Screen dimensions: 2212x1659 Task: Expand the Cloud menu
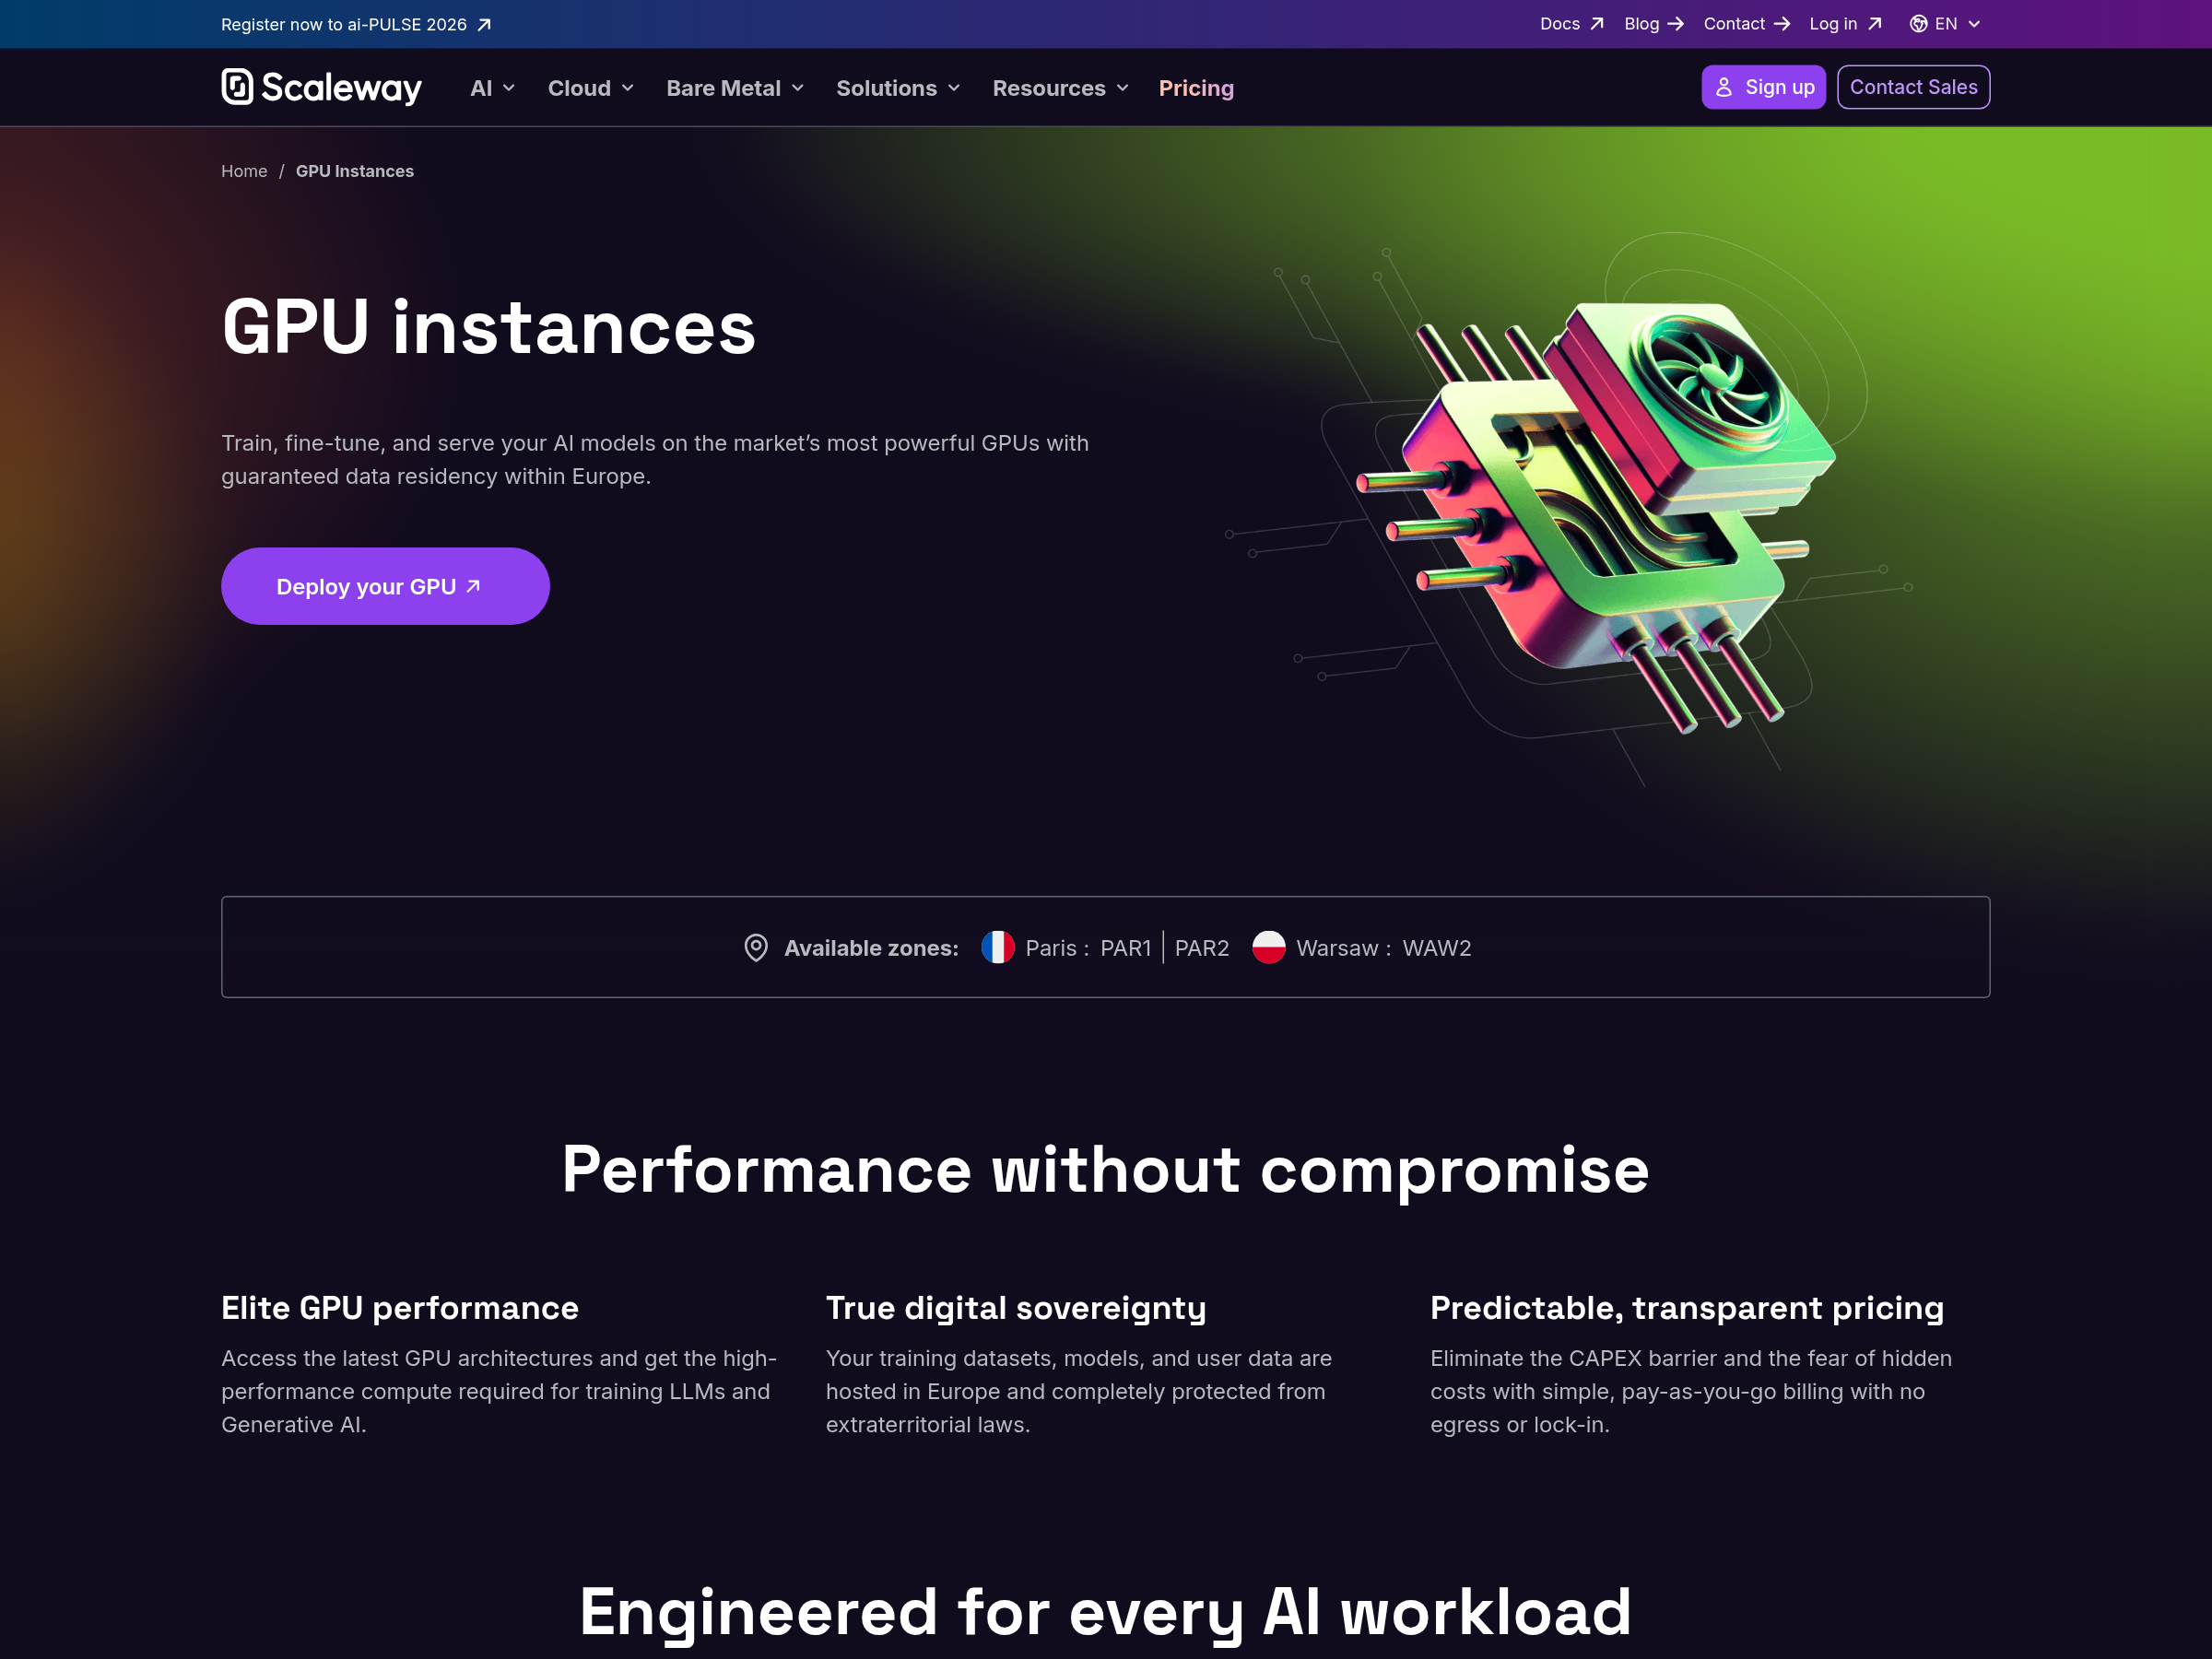591,88
